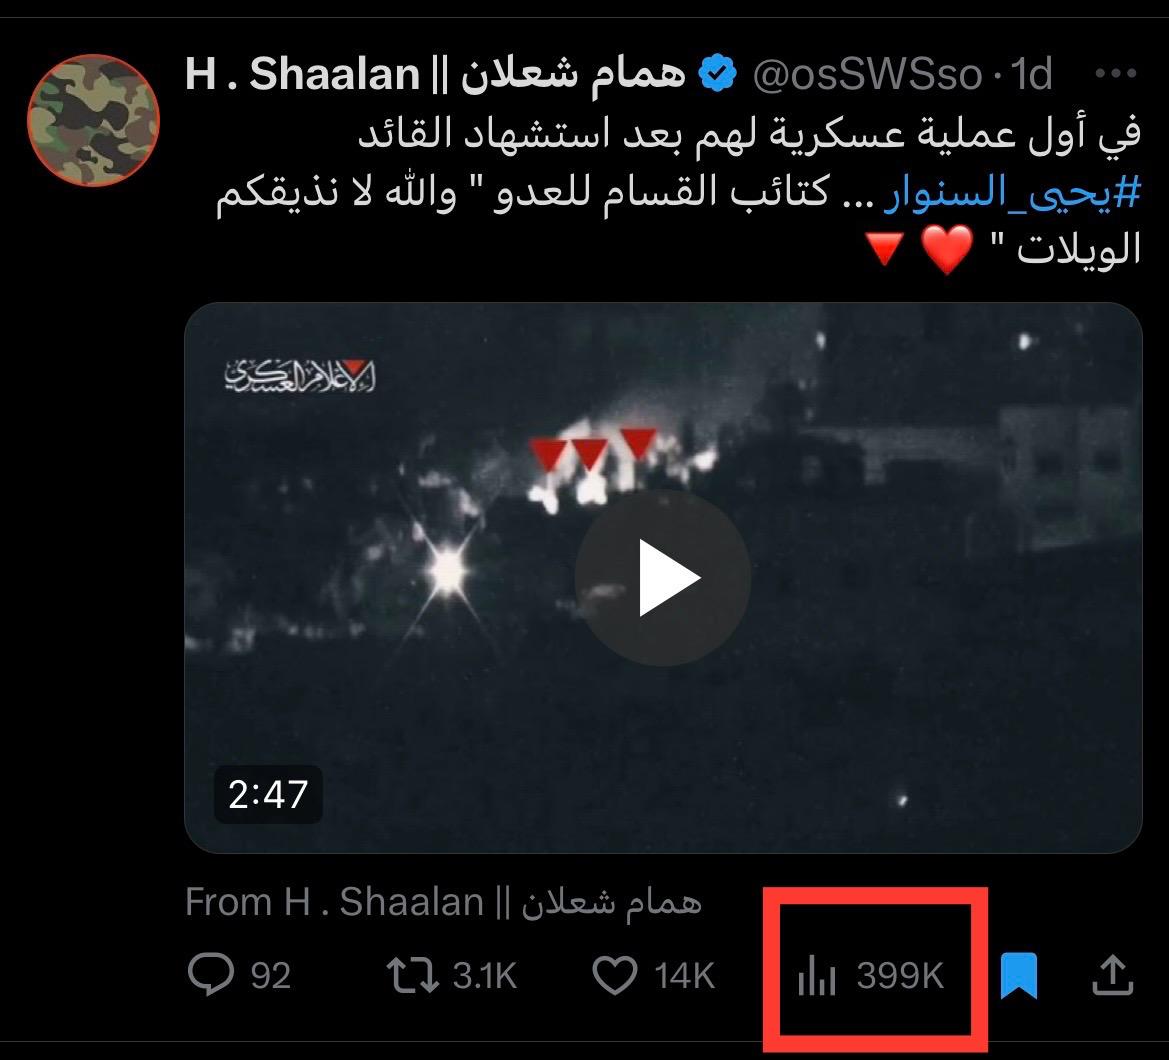Open the From H . Shaalan attribution
1169x1060 pixels.
(443, 902)
